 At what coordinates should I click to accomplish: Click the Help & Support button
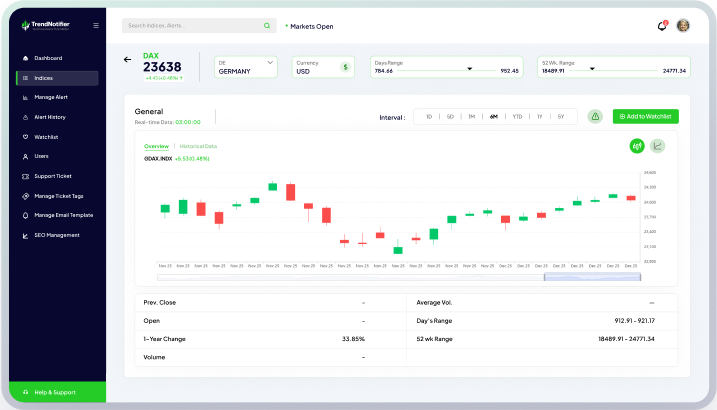tap(53, 391)
